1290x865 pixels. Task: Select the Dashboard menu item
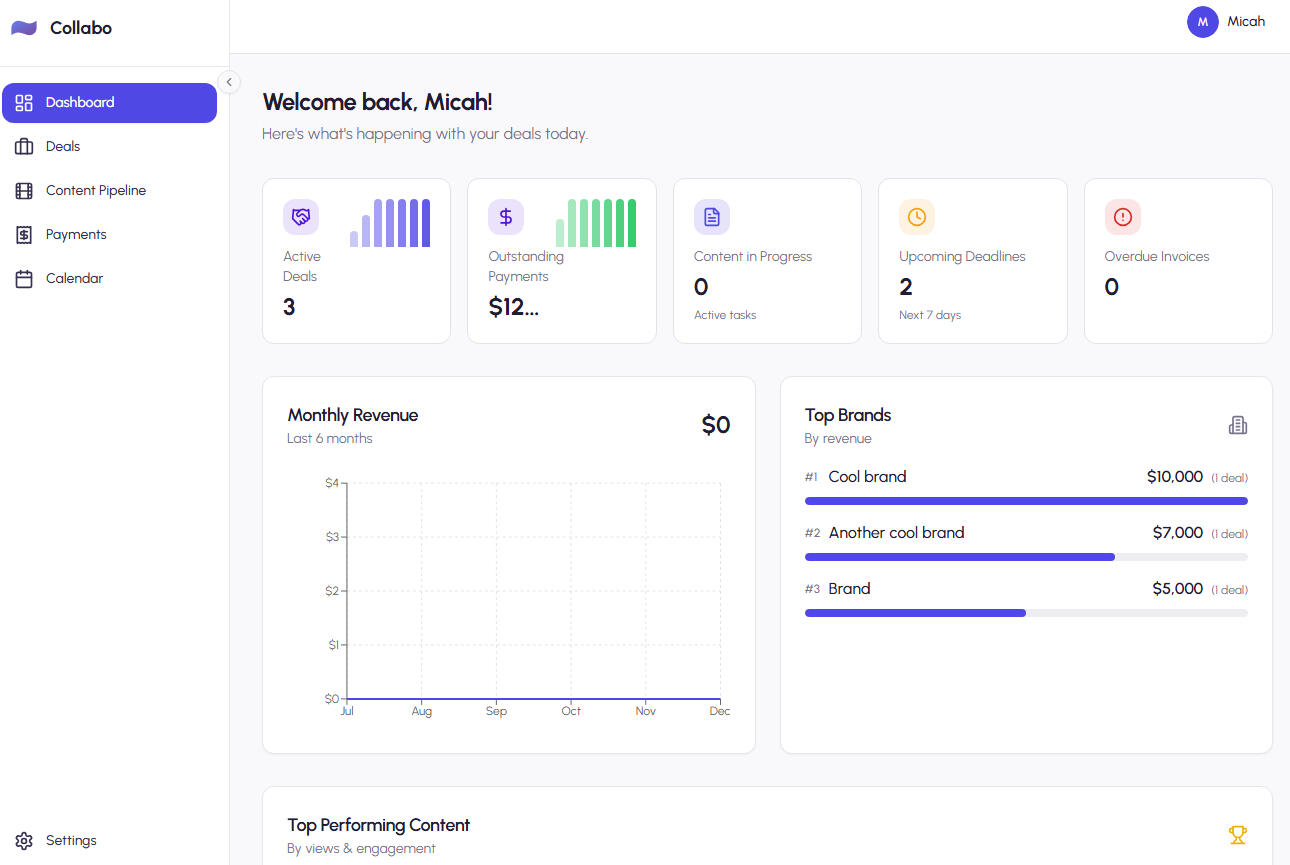click(x=109, y=102)
